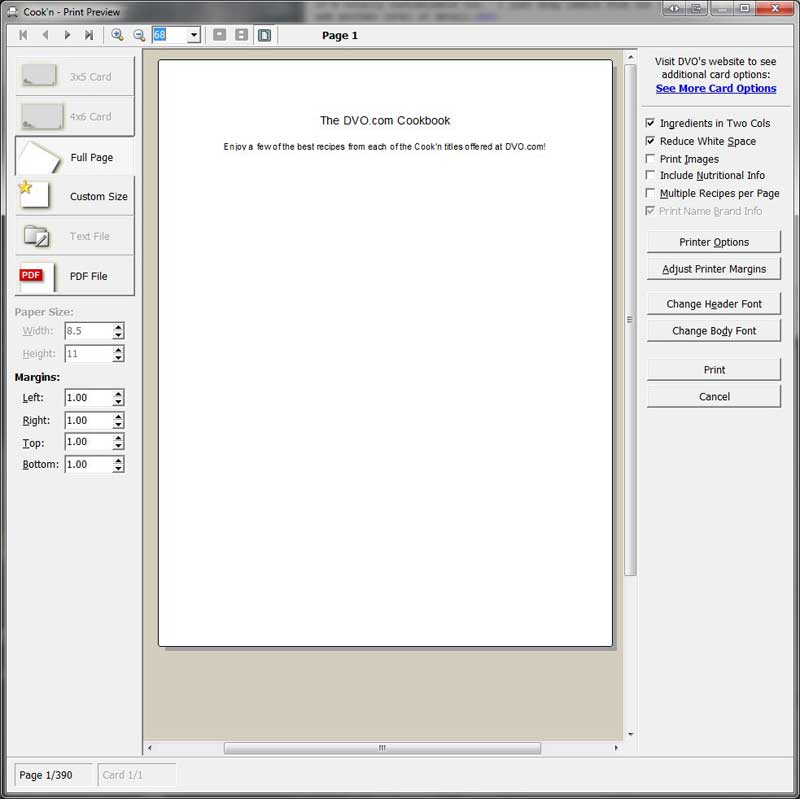Click the vertical preview scrollbar thumb

630,319
